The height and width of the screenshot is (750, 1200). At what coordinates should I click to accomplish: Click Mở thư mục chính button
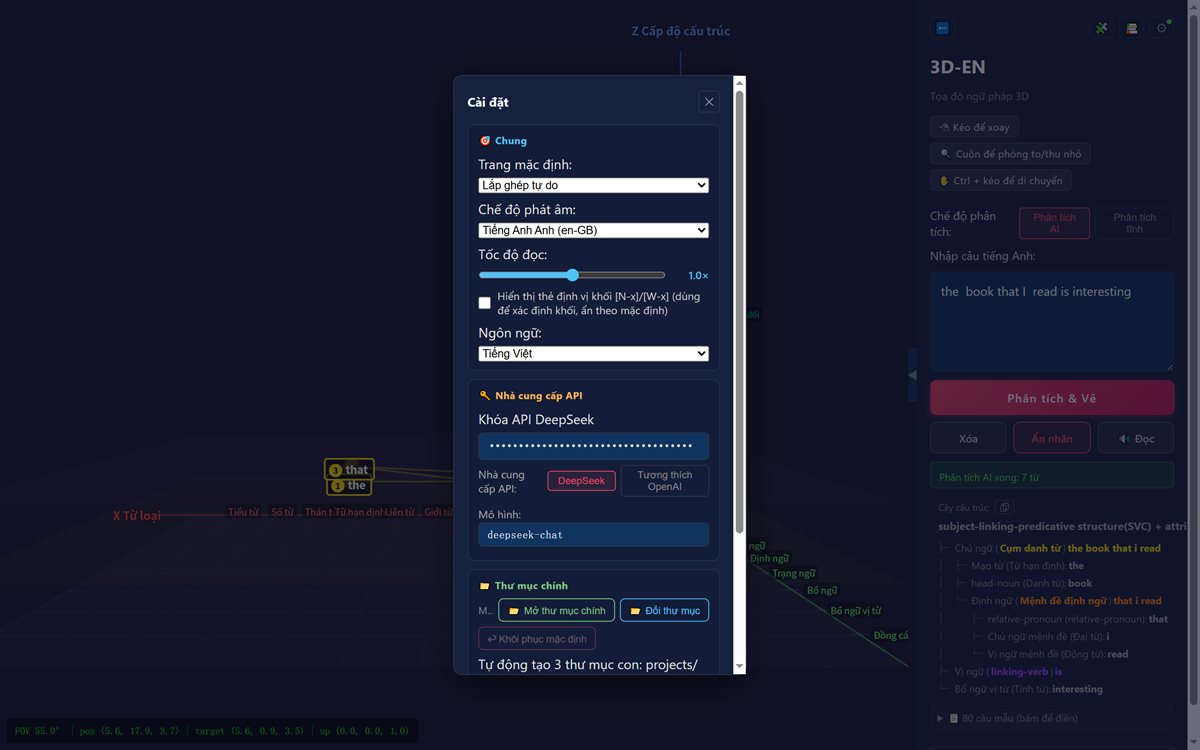557,610
